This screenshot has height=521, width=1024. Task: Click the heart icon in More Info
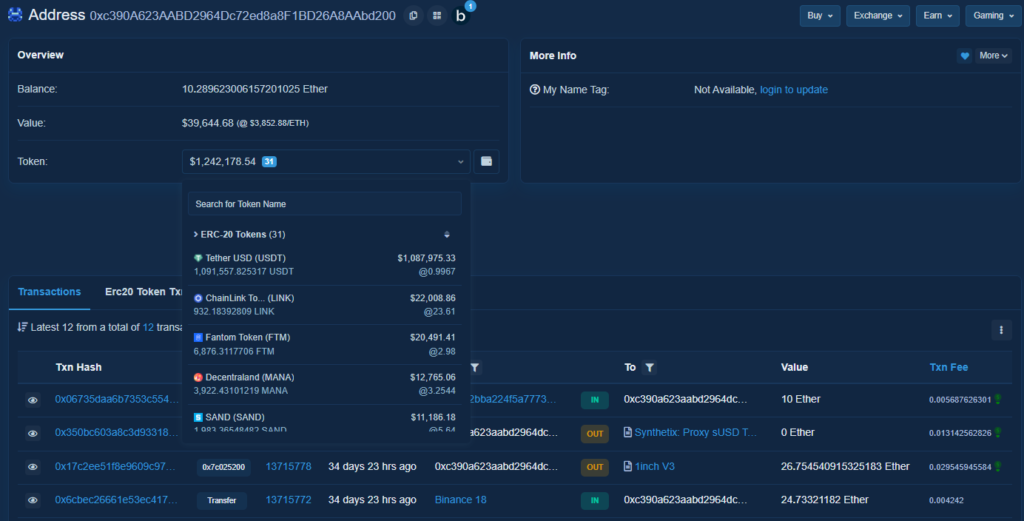point(965,56)
